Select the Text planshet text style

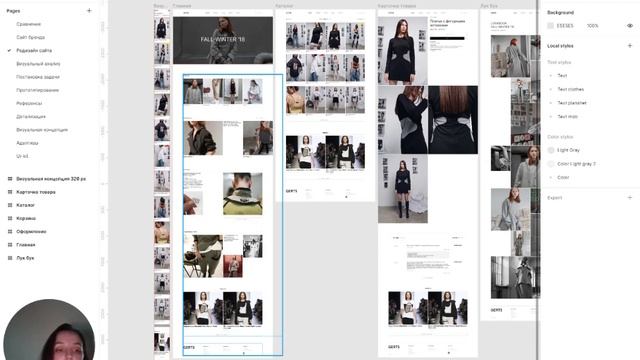[572, 103]
